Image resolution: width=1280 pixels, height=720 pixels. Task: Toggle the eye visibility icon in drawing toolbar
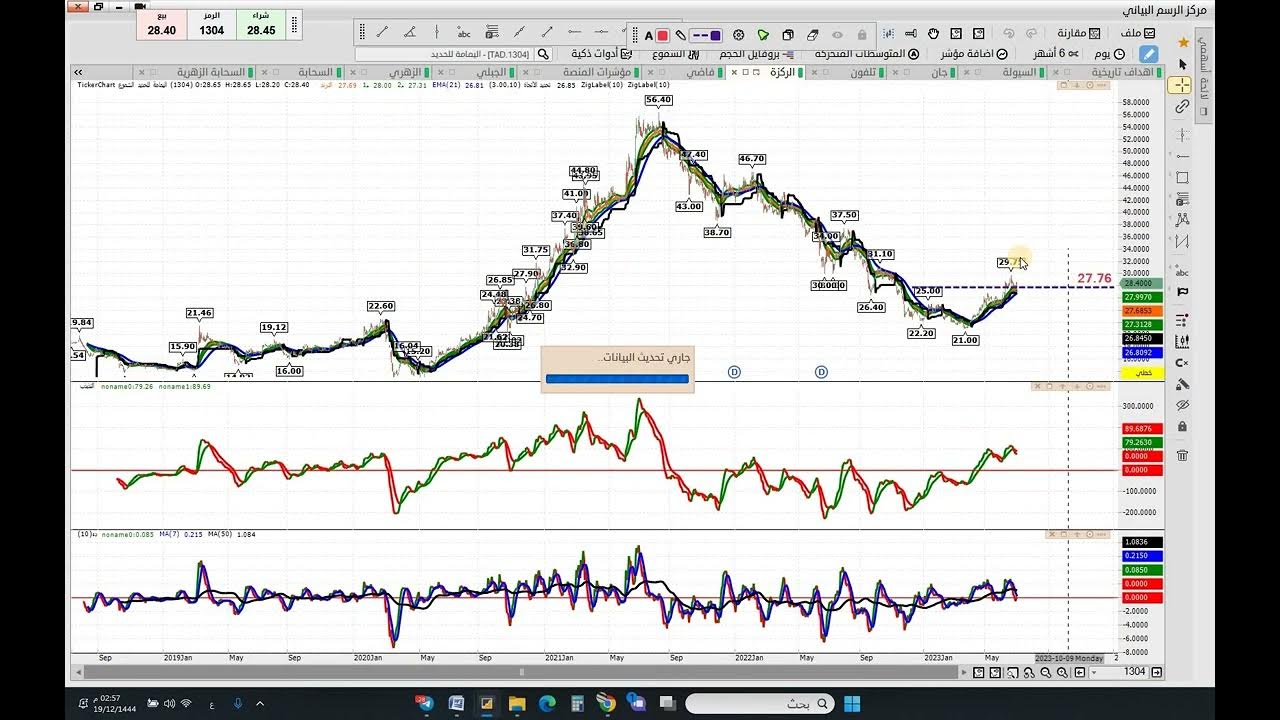[x=837, y=35]
